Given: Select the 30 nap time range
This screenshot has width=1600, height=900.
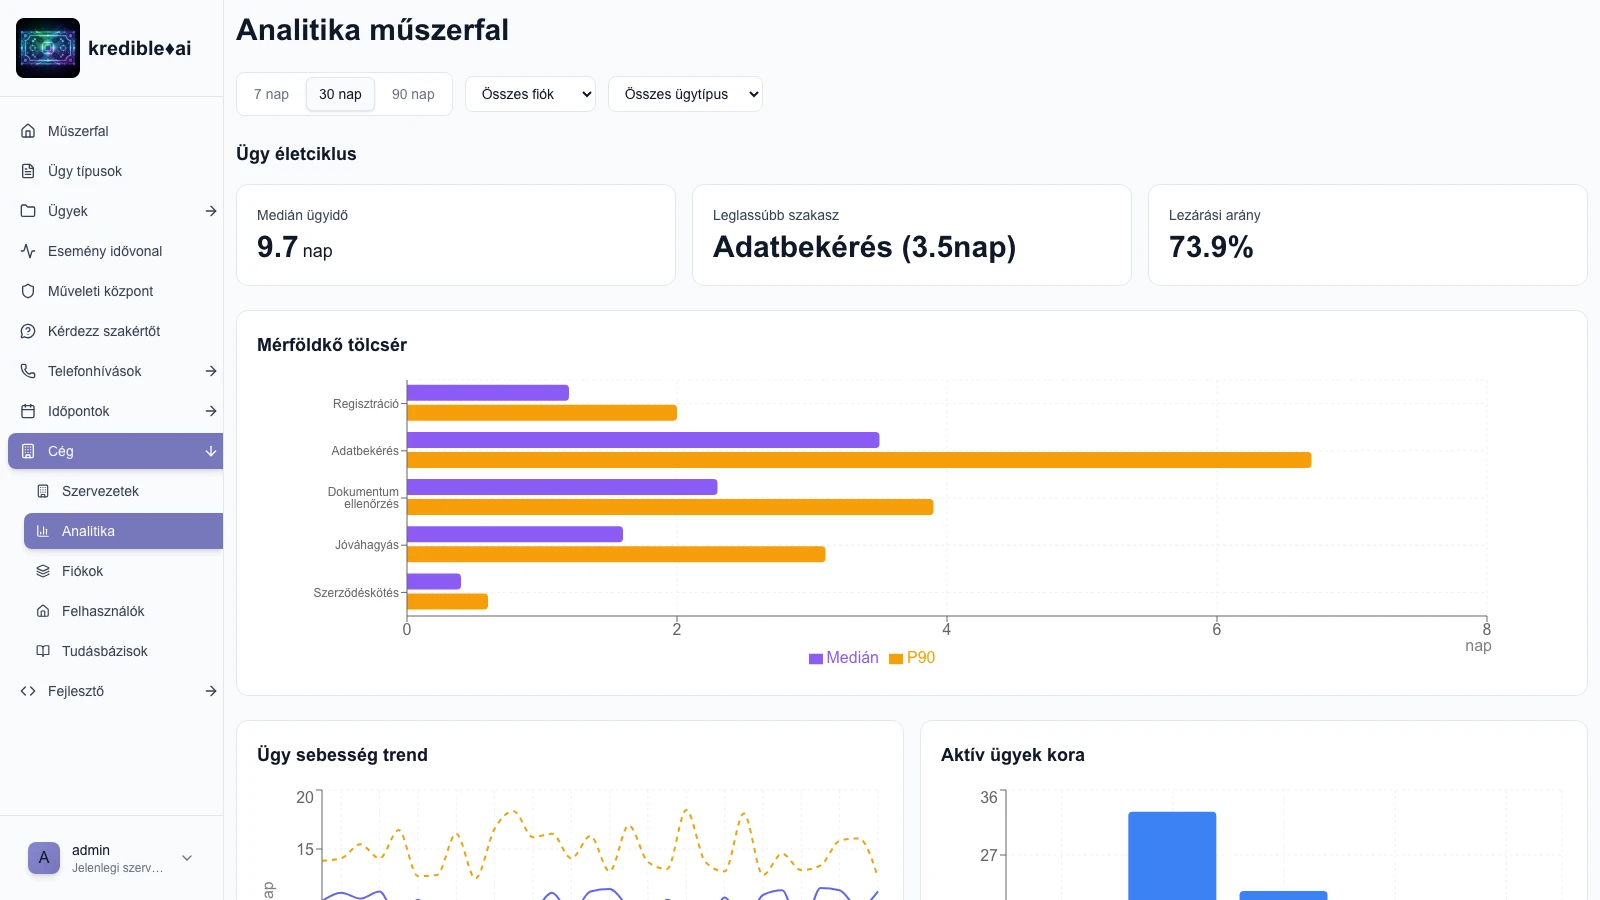Looking at the screenshot, I should click(x=340, y=94).
